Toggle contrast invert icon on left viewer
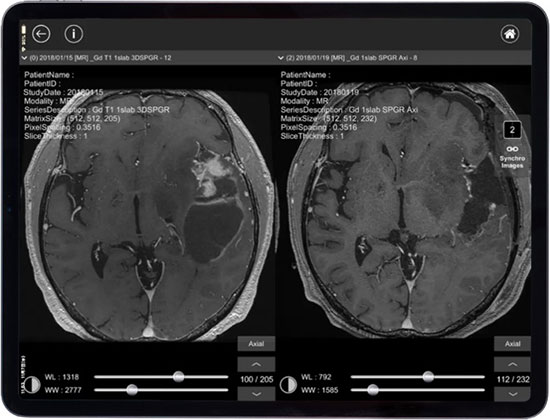550x420 pixels. pyautogui.click(x=32, y=384)
